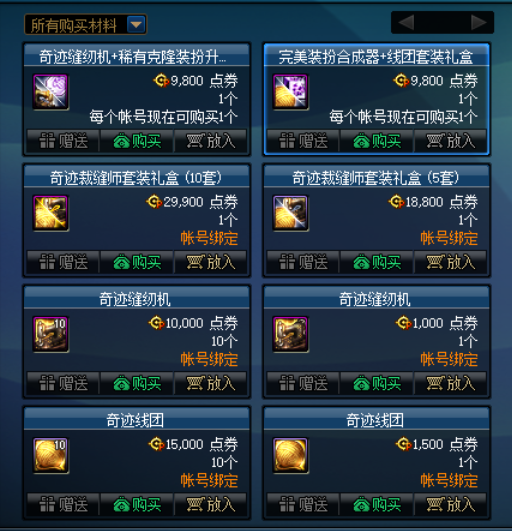Viewport: 512px width, 531px height.
Task: Add the 1,000 点券 奇迹缝纫机 to cart
Action: tap(451, 384)
